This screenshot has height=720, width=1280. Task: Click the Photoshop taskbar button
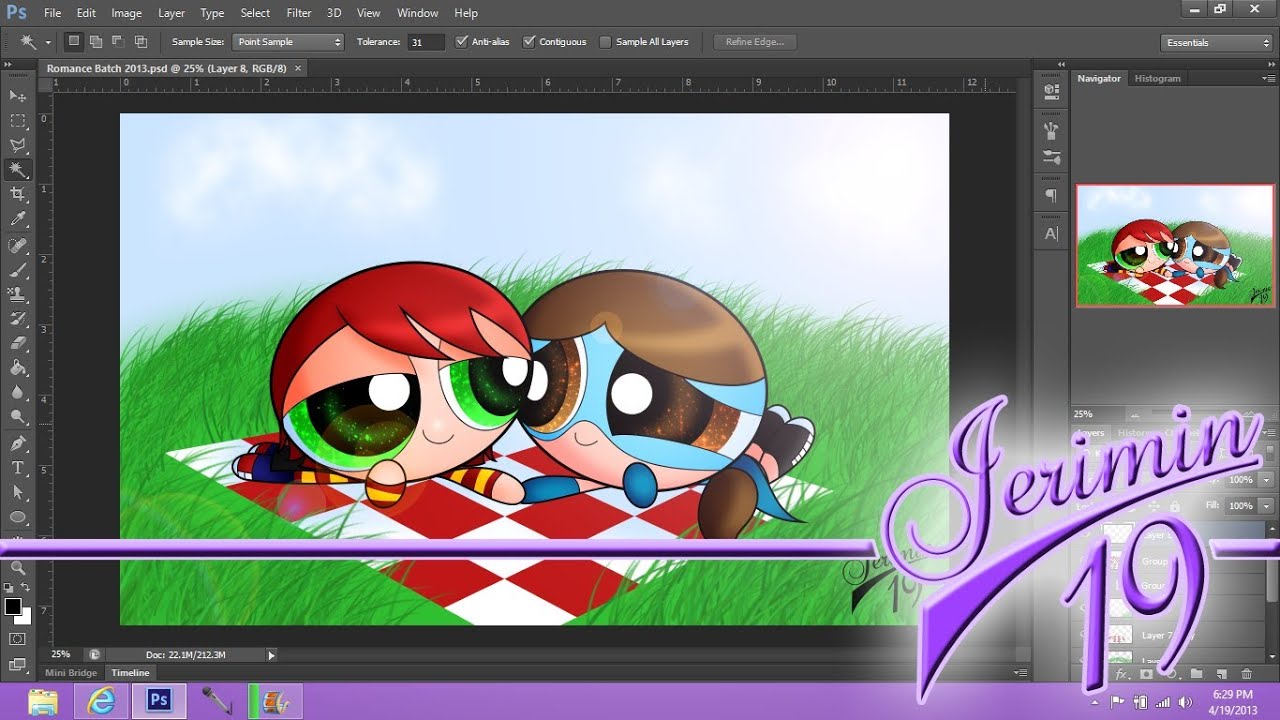(158, 701)
